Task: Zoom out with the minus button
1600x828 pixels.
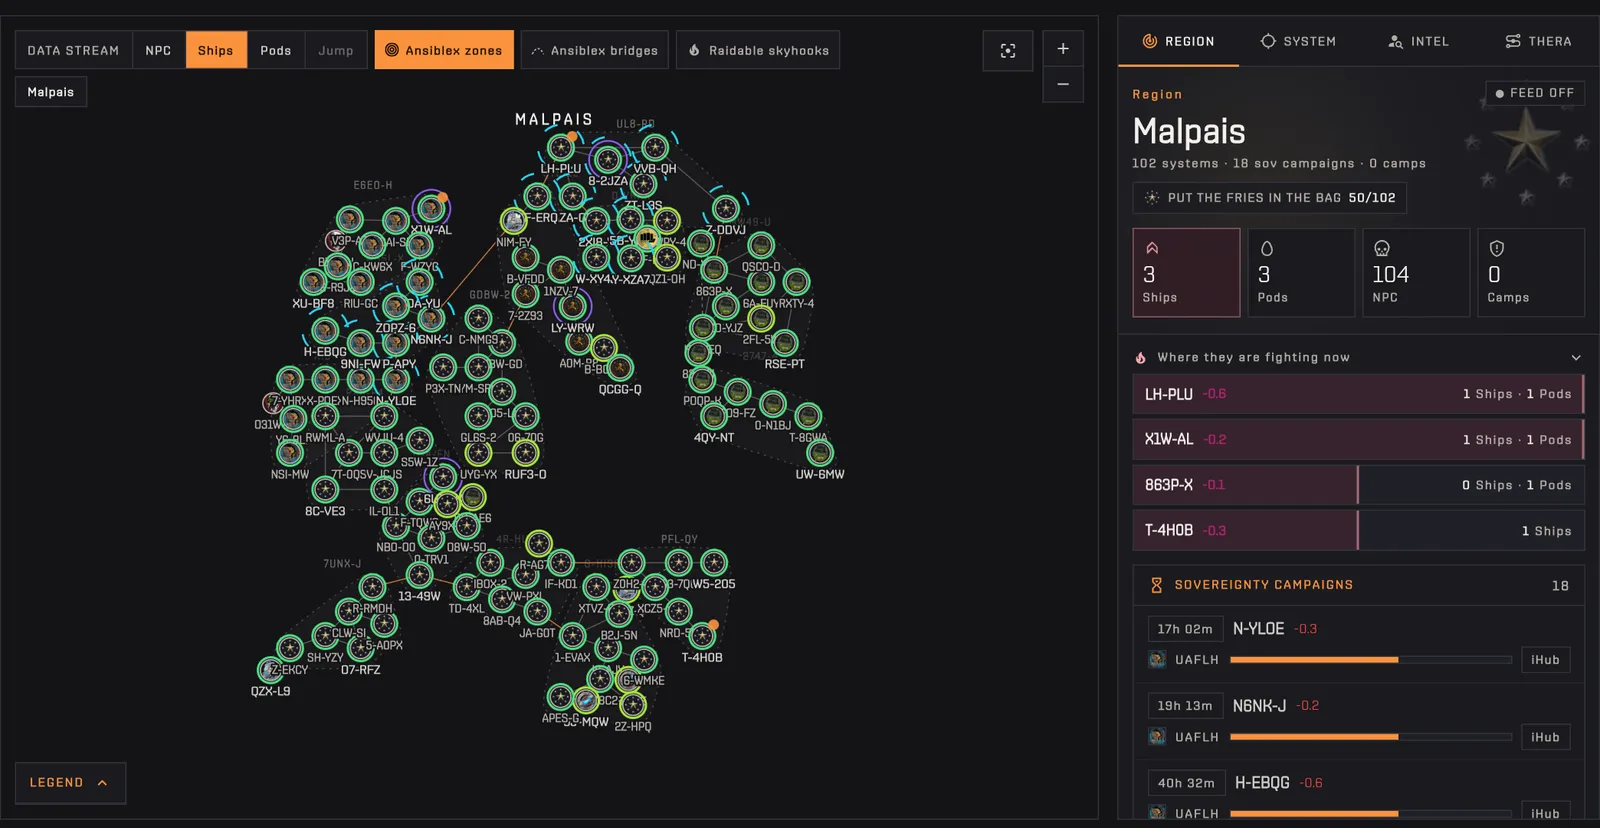Action: [x=1063, y=84]
